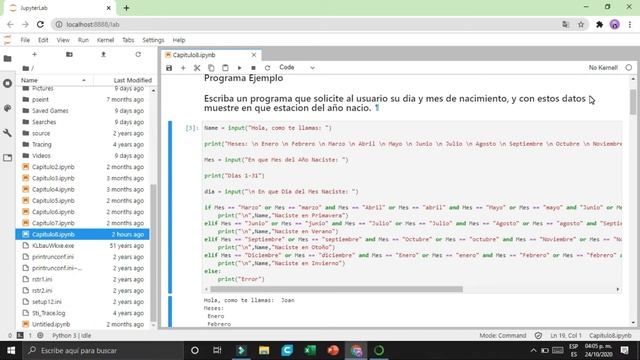Sort files by Last Modified column
The image size is (640, 360).
point(122,80)
